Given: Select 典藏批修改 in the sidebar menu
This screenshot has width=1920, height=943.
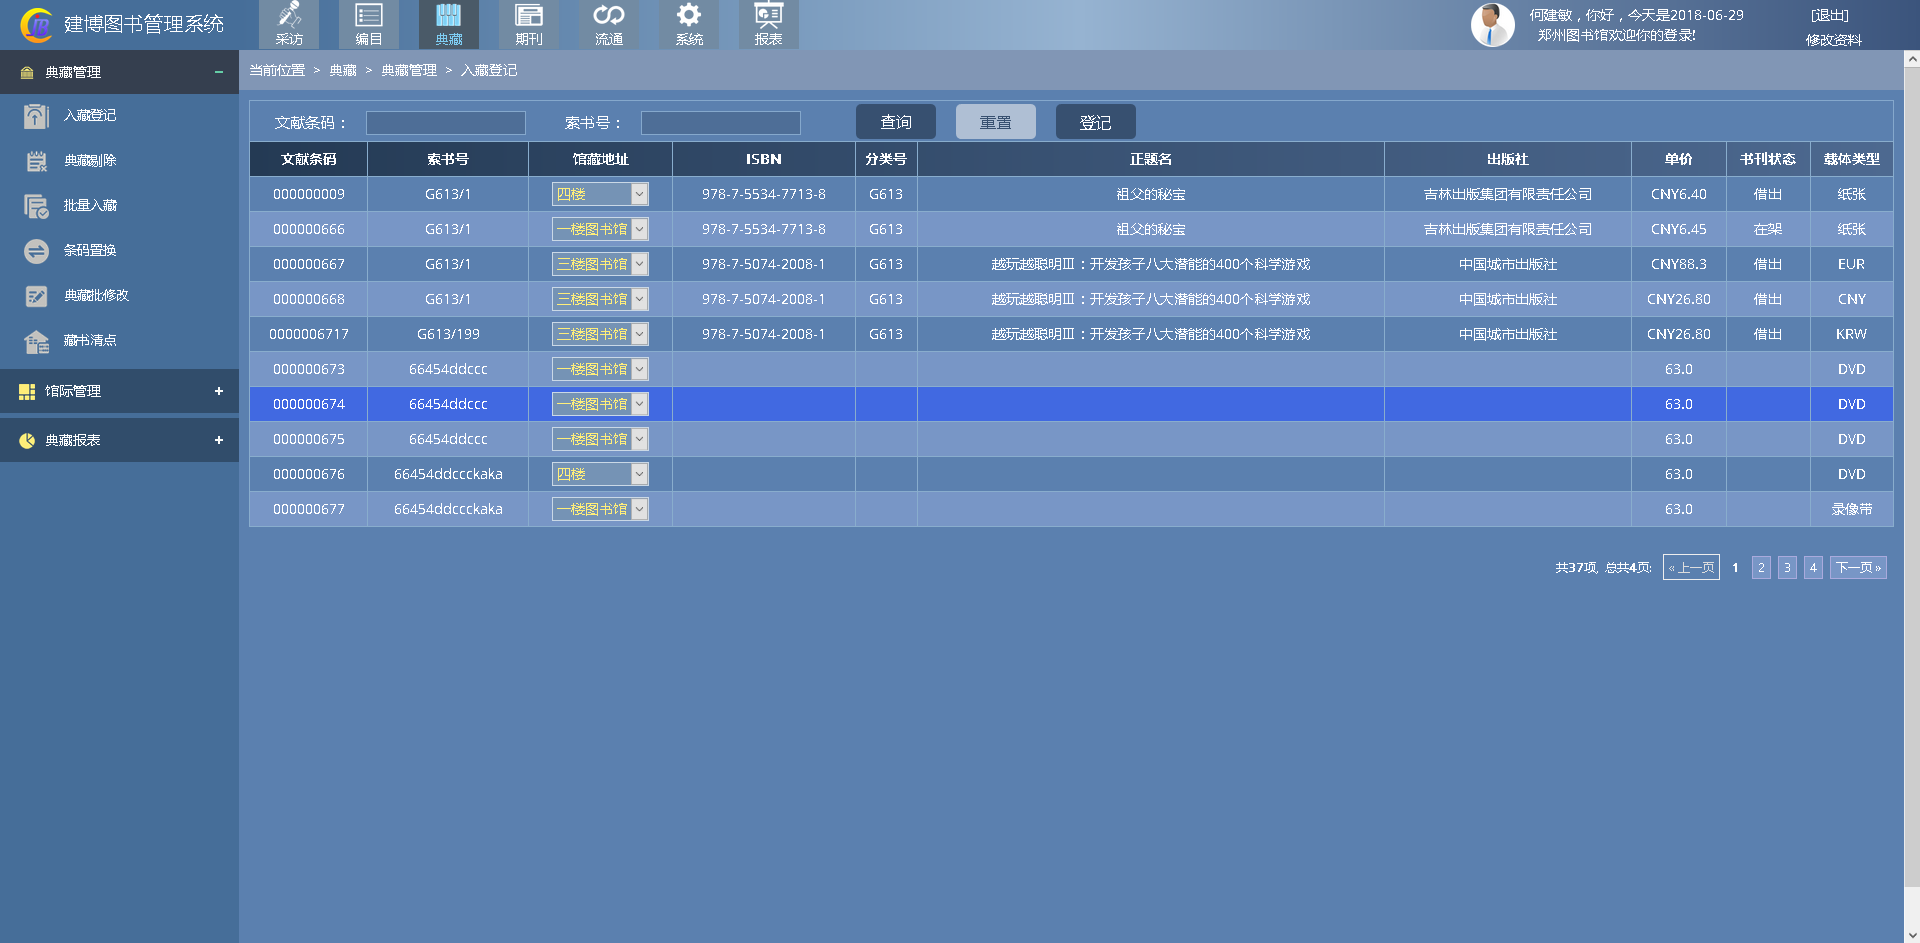Looking at the screenshot, I should point(96,295).
